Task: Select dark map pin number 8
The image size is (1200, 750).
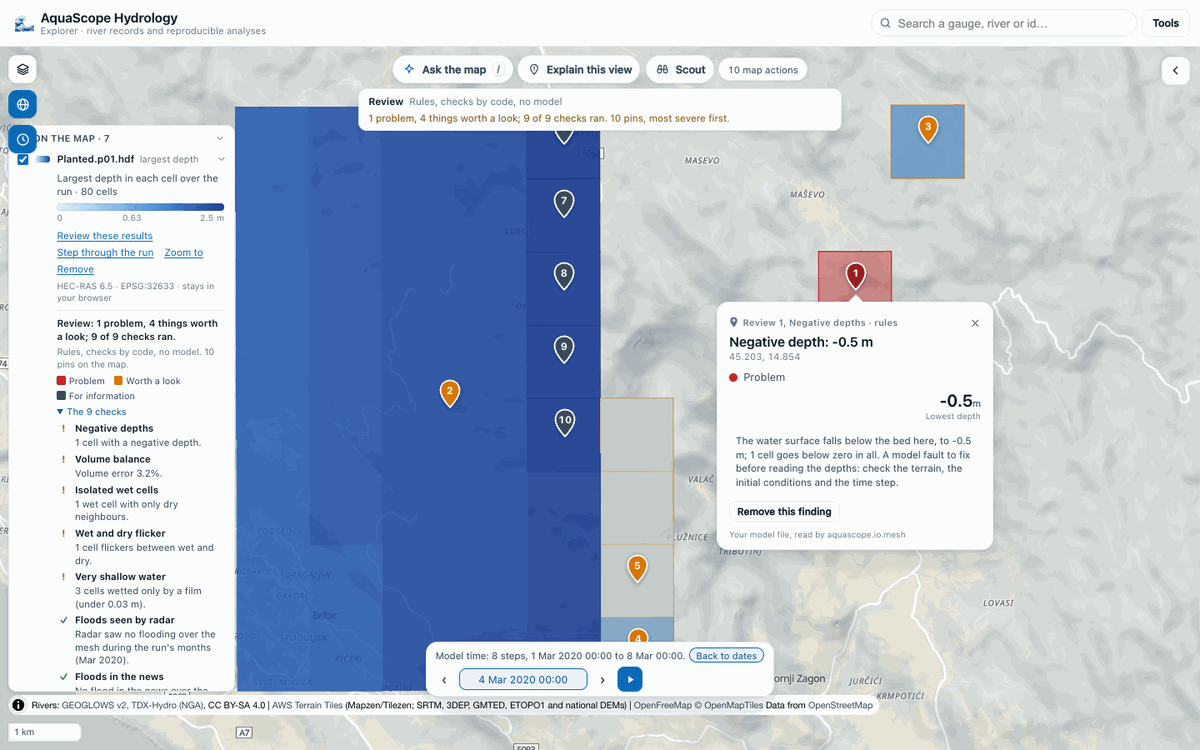Action: [x=564, y=276]
